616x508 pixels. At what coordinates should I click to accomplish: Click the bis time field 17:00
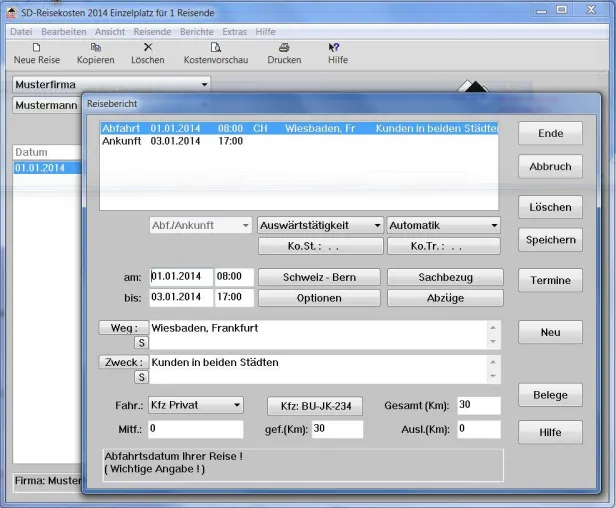click(234, 297)
